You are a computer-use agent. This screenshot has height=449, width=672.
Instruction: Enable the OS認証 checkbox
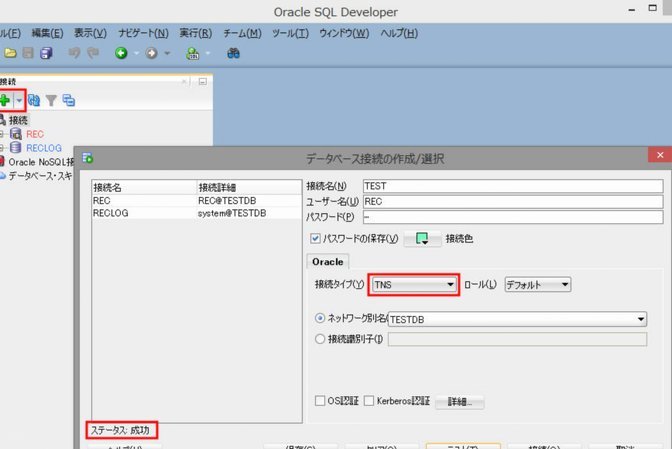tap(320, 401)
